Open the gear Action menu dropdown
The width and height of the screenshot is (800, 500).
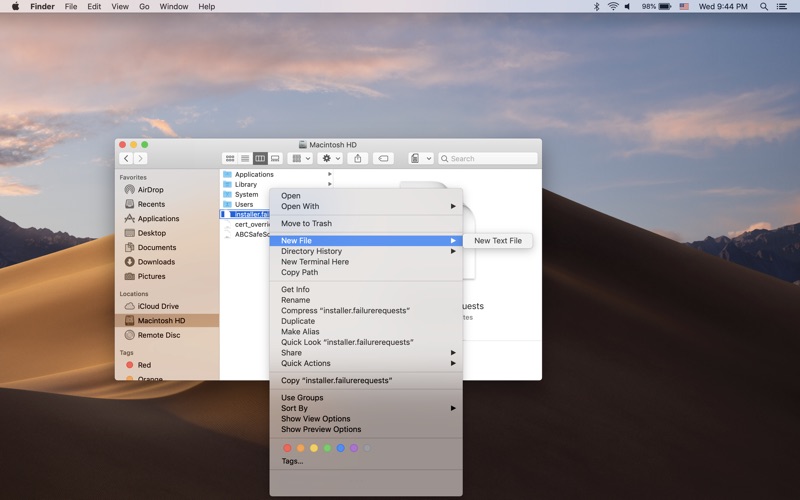tap(330, 159)
